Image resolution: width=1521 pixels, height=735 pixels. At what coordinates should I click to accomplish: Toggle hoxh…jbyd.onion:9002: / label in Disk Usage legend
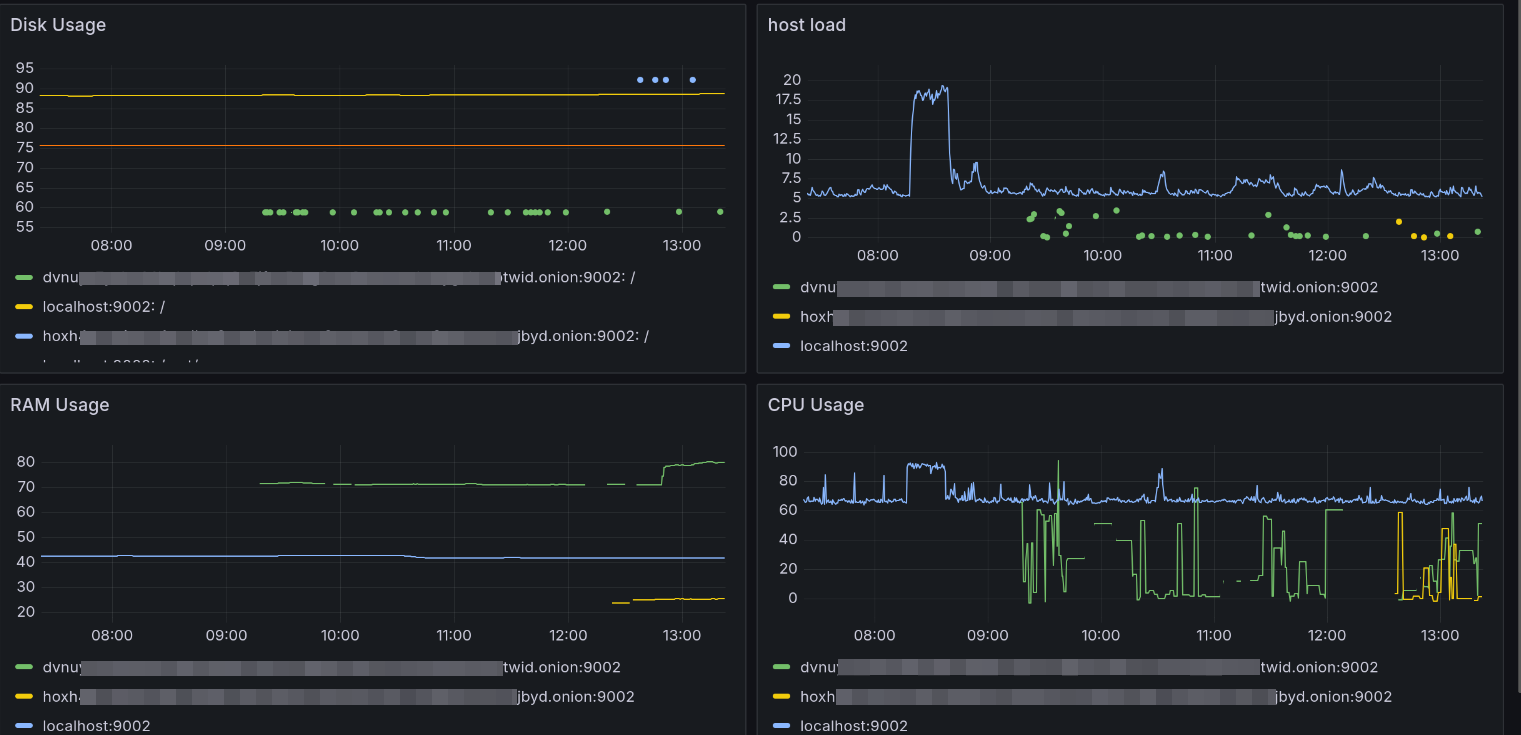[x=345, y=336]
